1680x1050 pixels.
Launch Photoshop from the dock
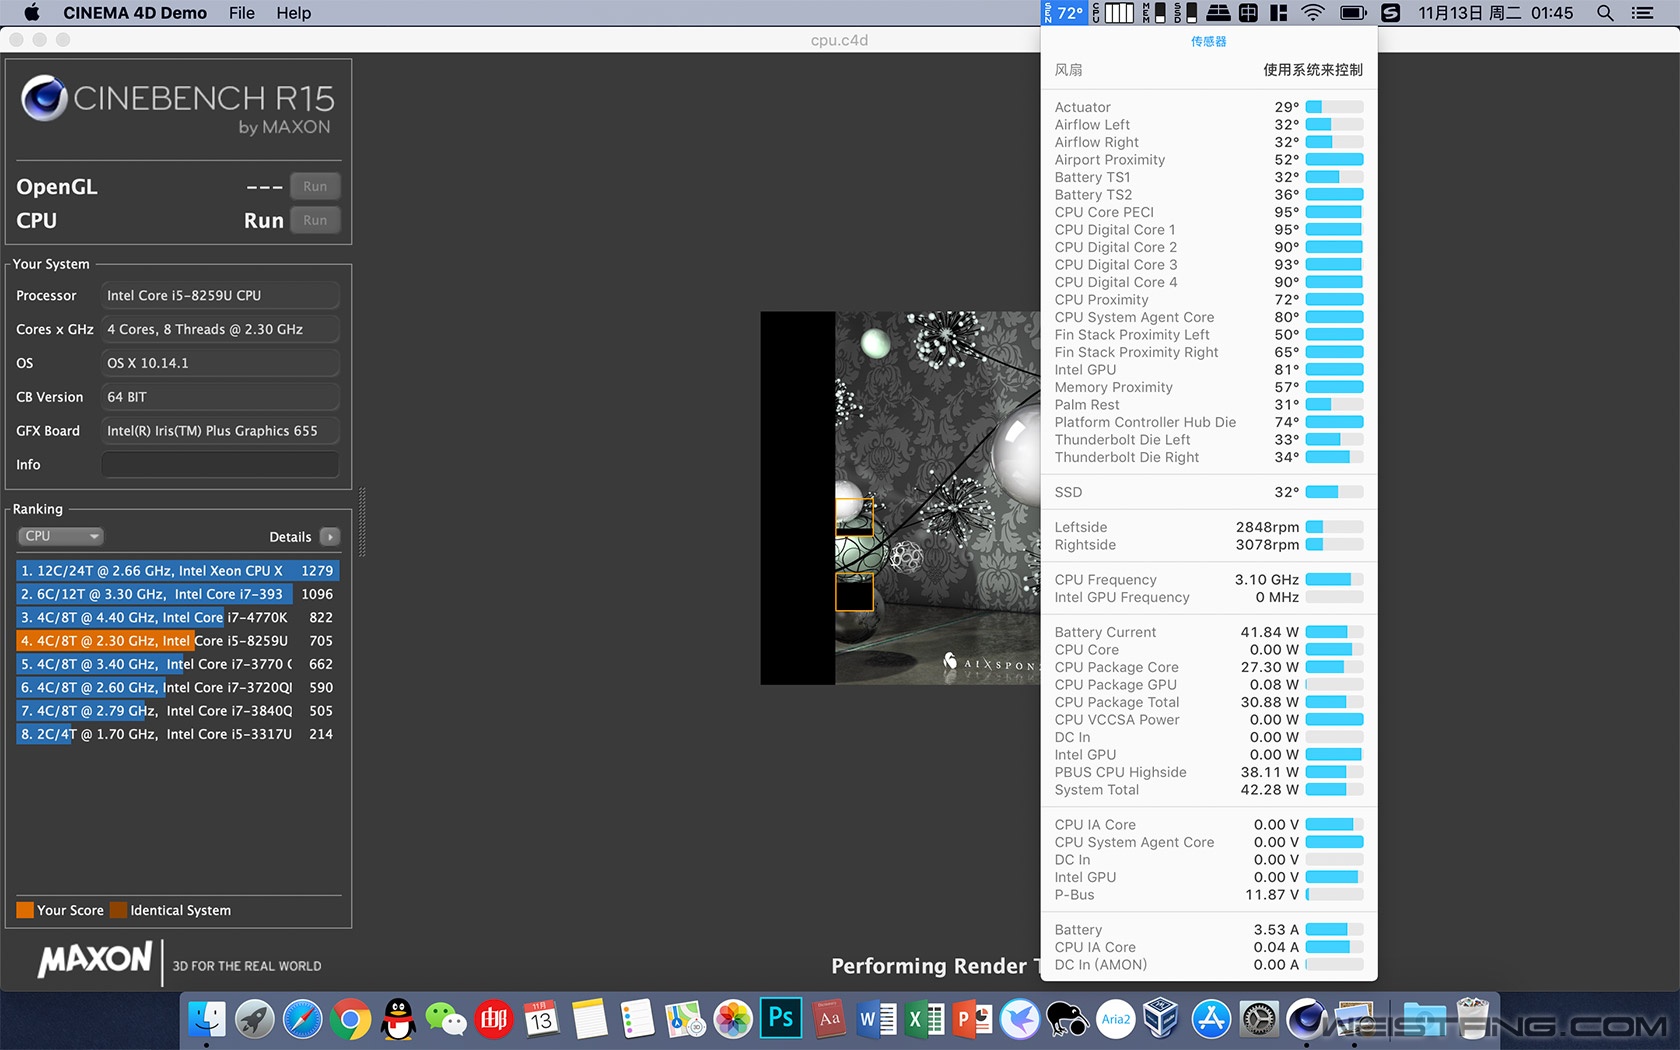pos(780,1019)
